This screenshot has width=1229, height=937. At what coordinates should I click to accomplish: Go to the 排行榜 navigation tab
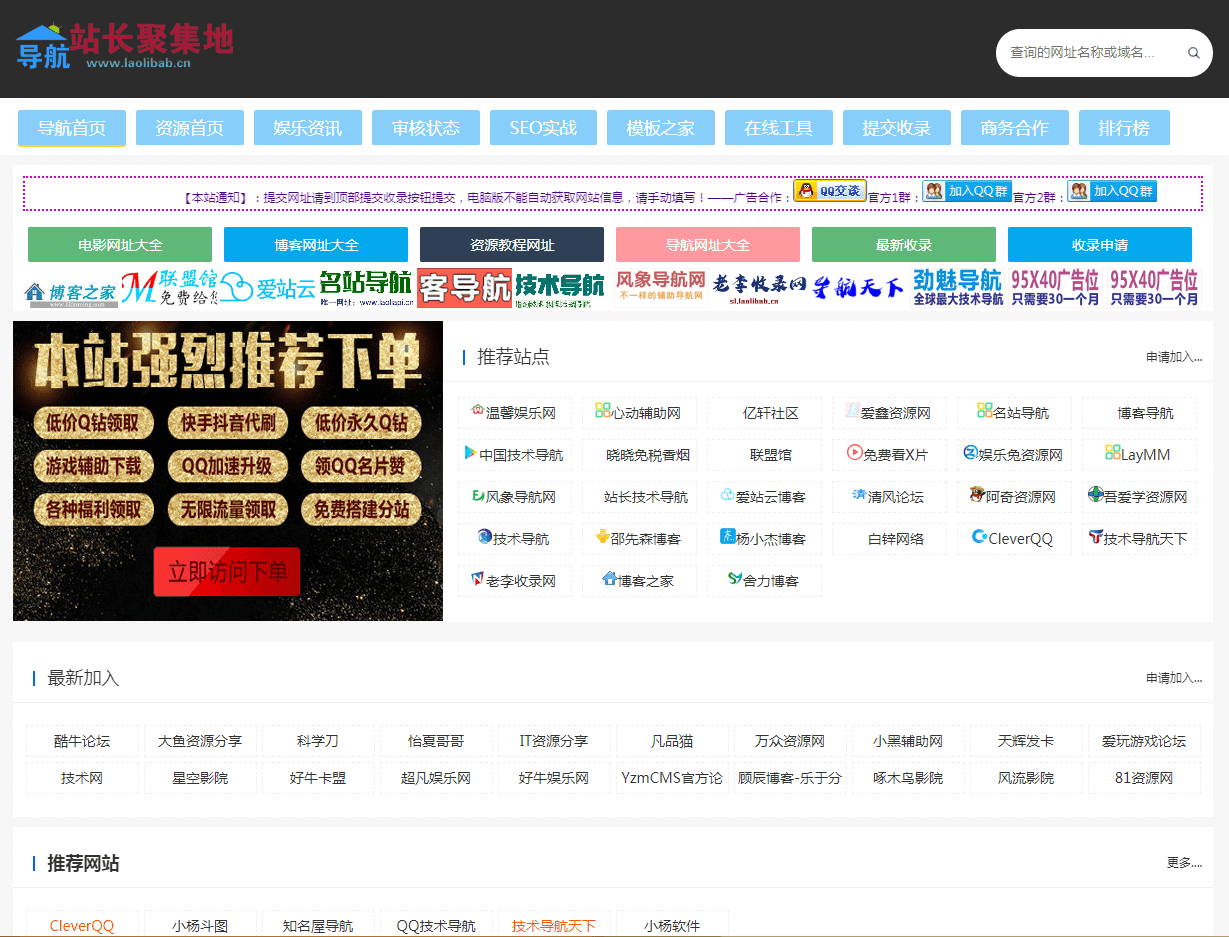[1123, 128]
